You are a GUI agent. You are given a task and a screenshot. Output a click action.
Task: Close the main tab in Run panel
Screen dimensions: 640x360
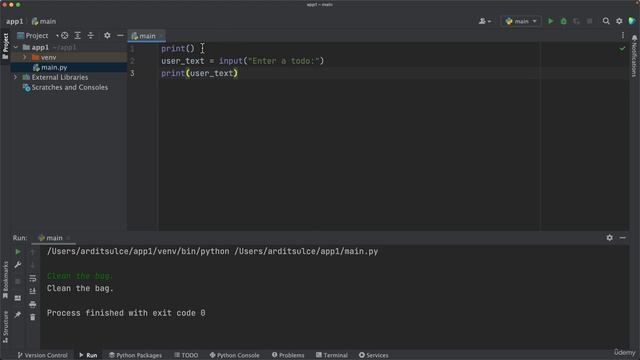pos(69,238)
